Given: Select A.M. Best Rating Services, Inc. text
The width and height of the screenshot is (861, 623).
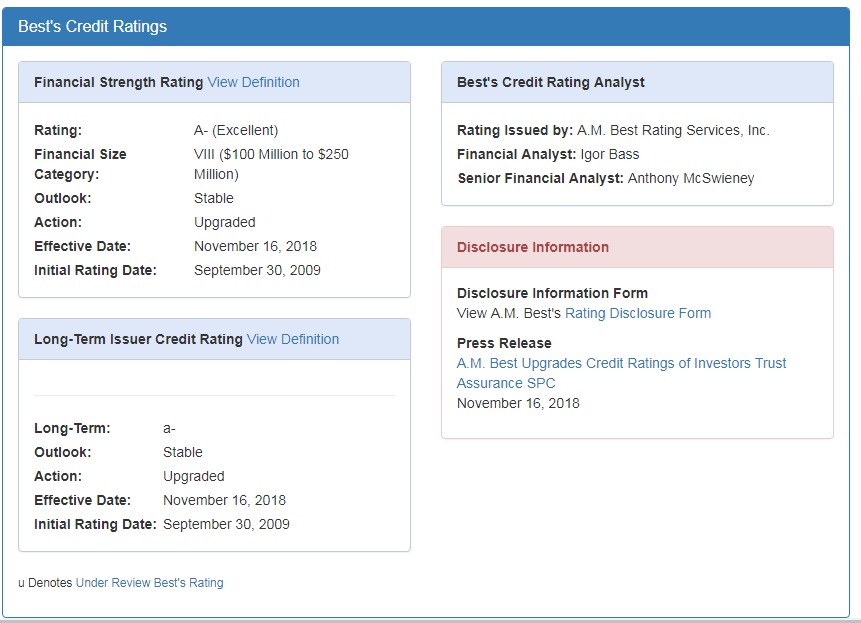Looking at the screenshot, I should (x=673, y=131).
